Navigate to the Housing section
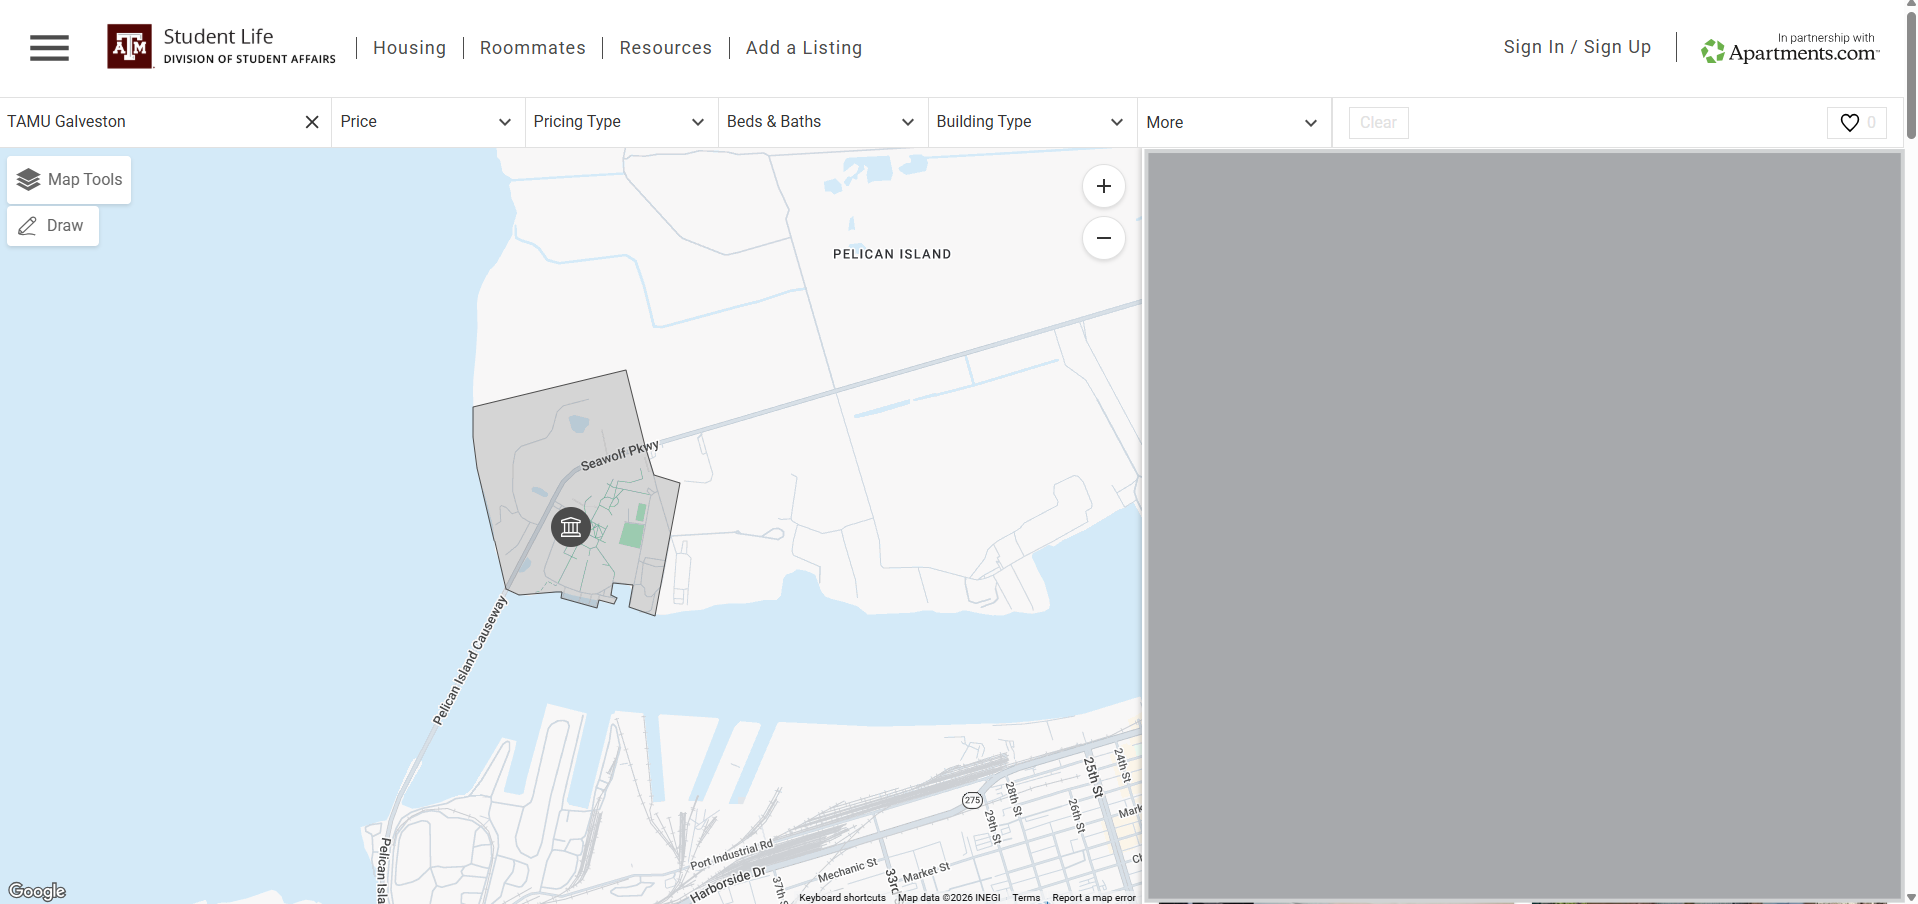Viewport: 1918px width, 904px height. coord(409,47)
